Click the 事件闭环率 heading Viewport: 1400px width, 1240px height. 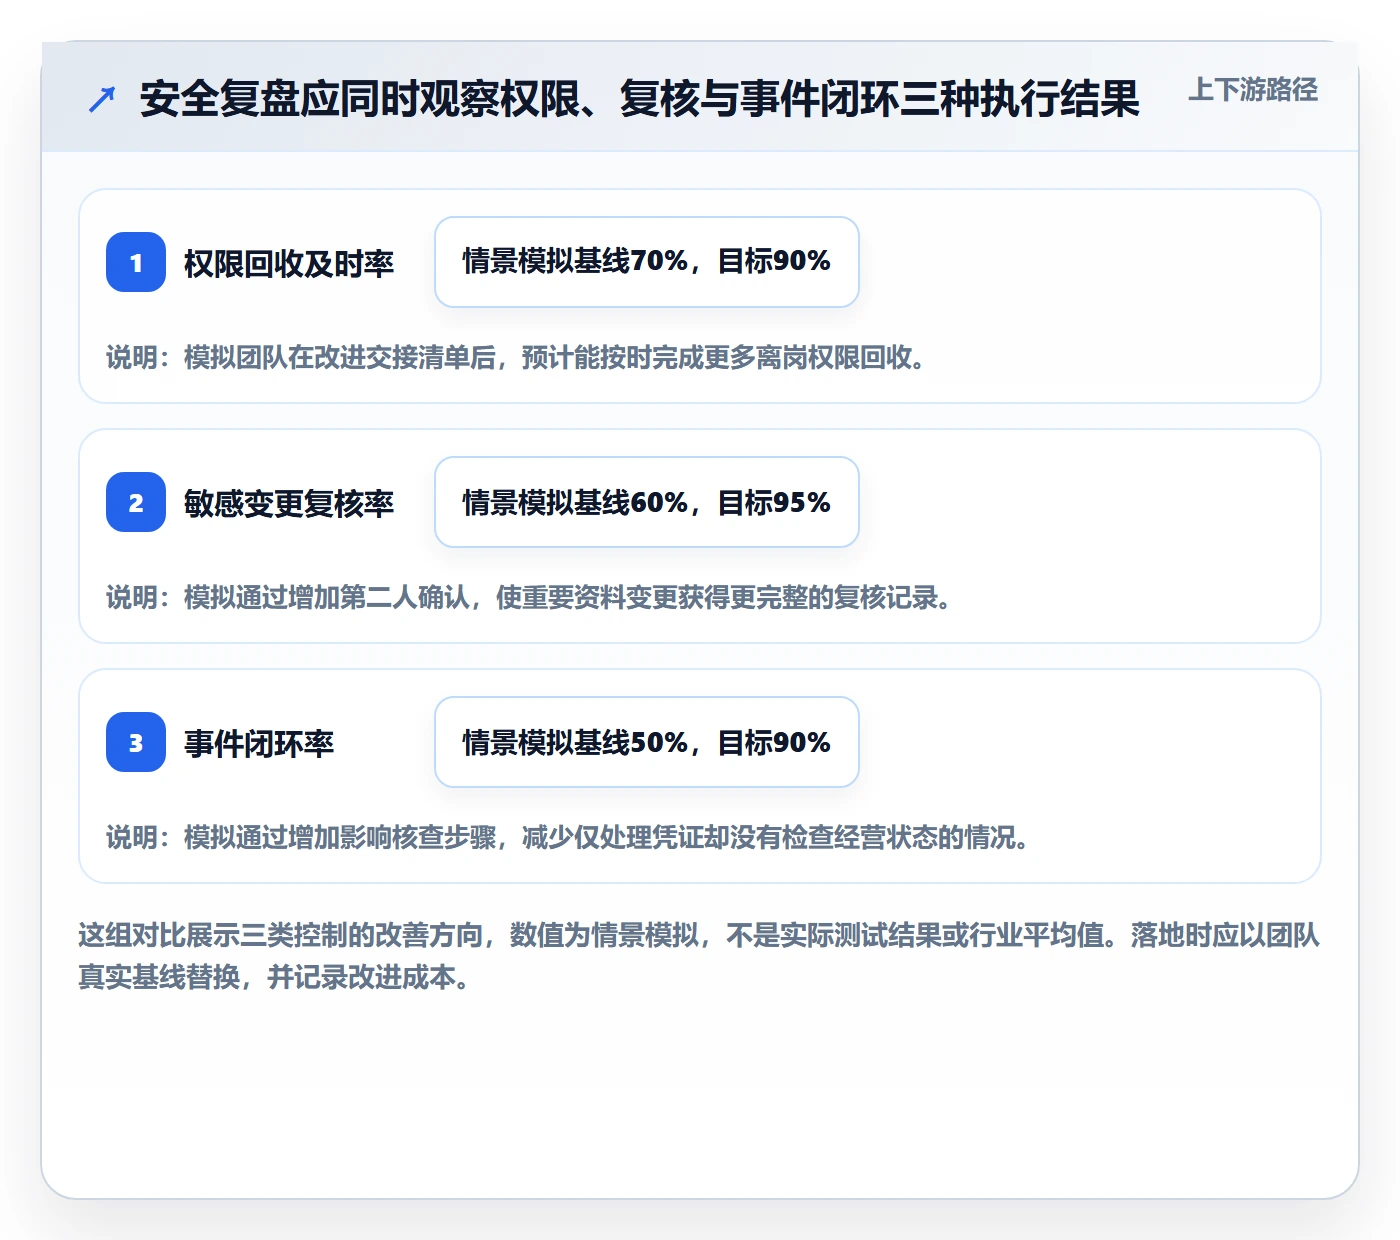[x=259, y=743]
